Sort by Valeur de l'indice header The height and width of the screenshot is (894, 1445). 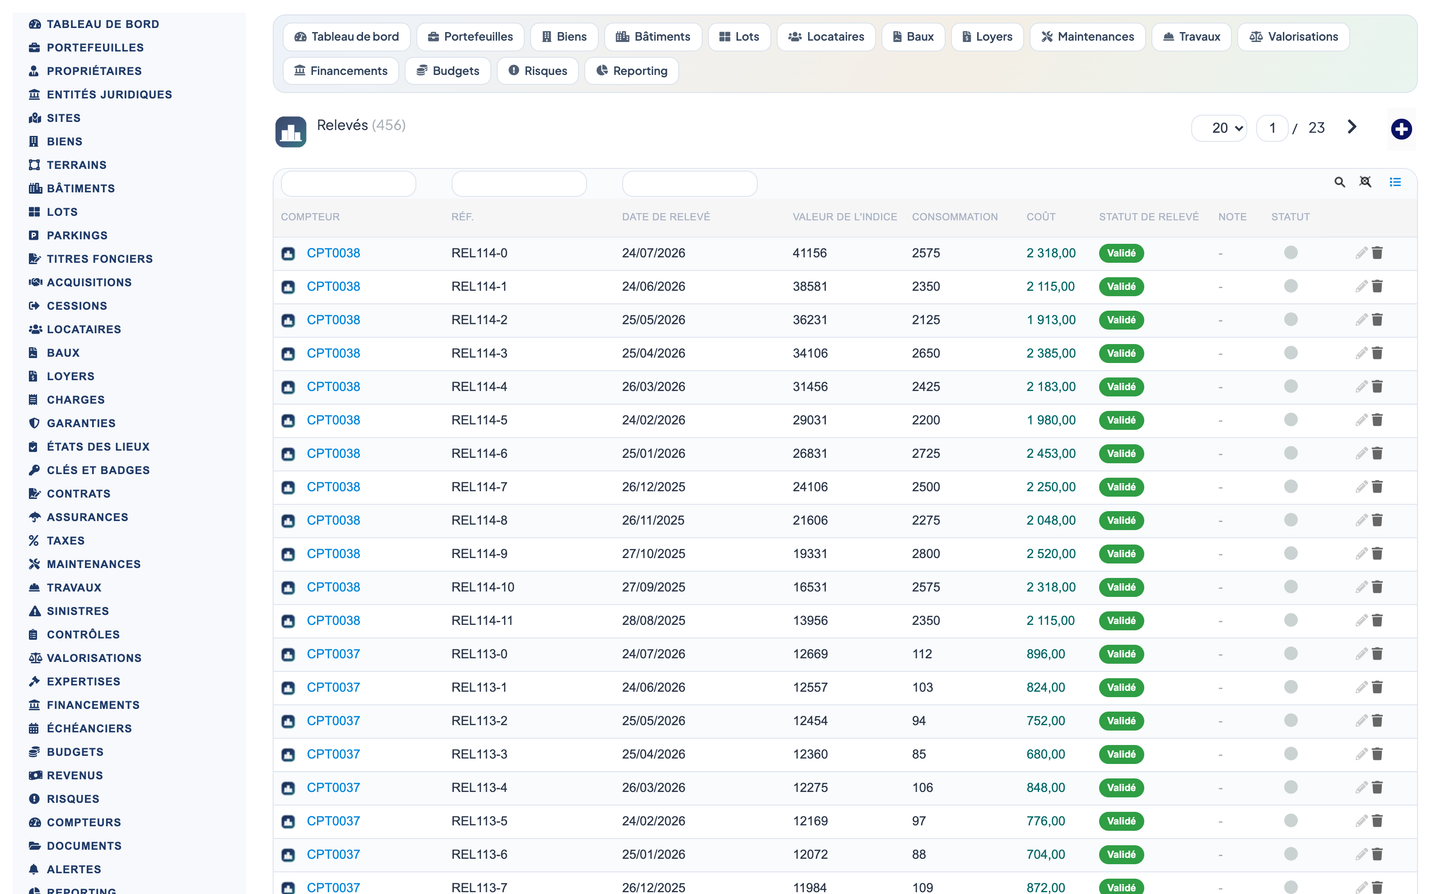click(845, 217)
